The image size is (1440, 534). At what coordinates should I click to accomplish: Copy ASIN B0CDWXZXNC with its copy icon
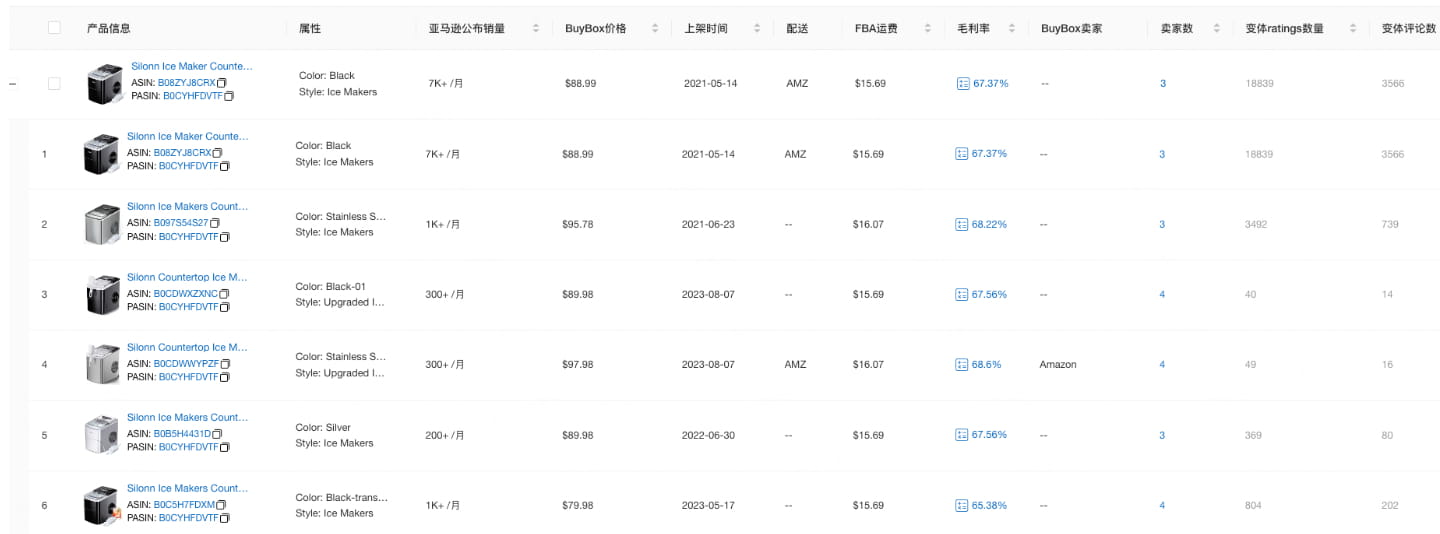point(224,294)
